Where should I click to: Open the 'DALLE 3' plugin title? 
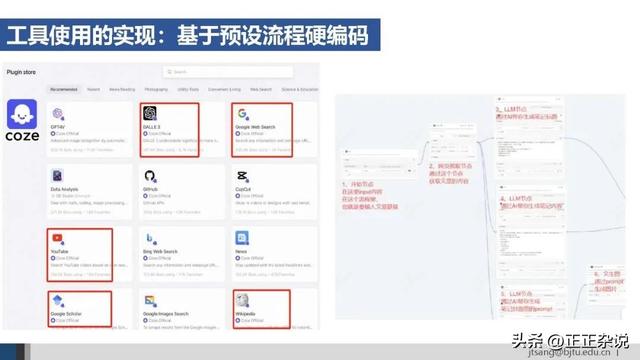click(x=151, y=127)
